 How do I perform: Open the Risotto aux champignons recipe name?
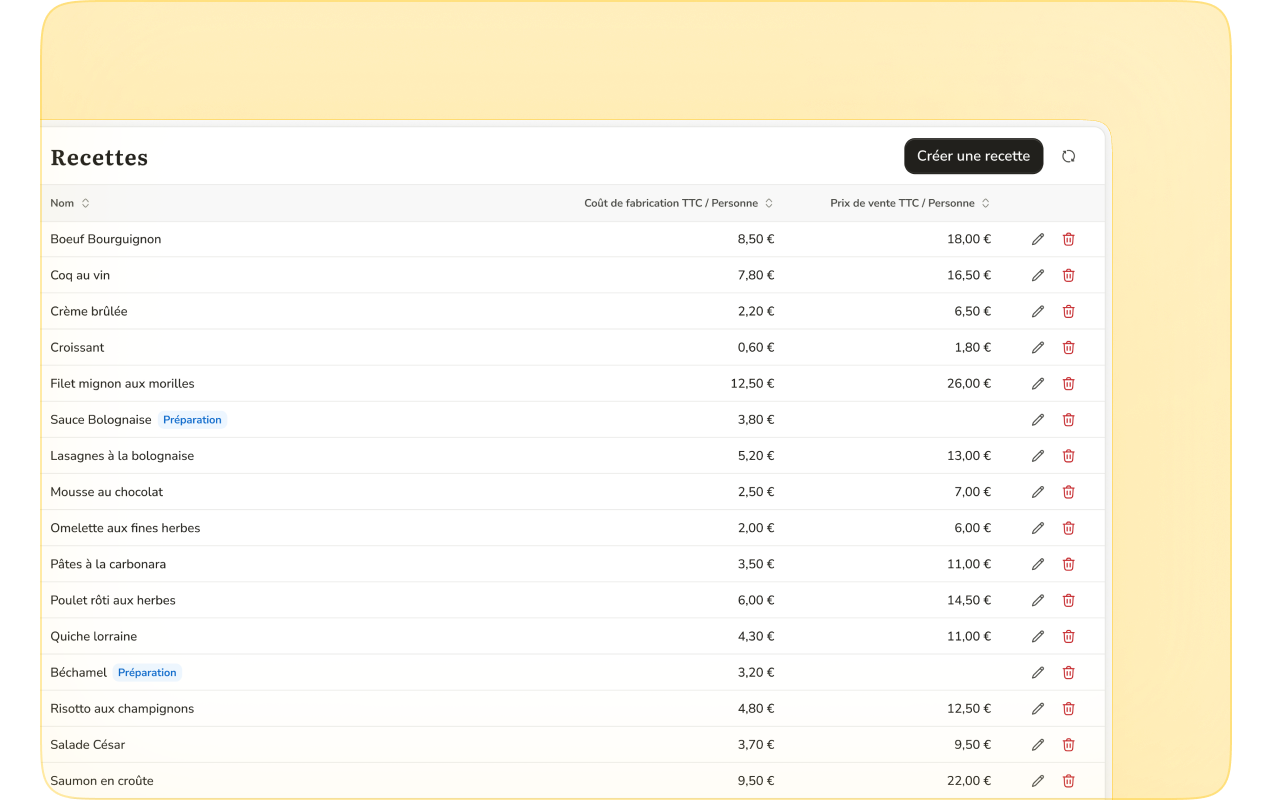[x=122, y=709]
